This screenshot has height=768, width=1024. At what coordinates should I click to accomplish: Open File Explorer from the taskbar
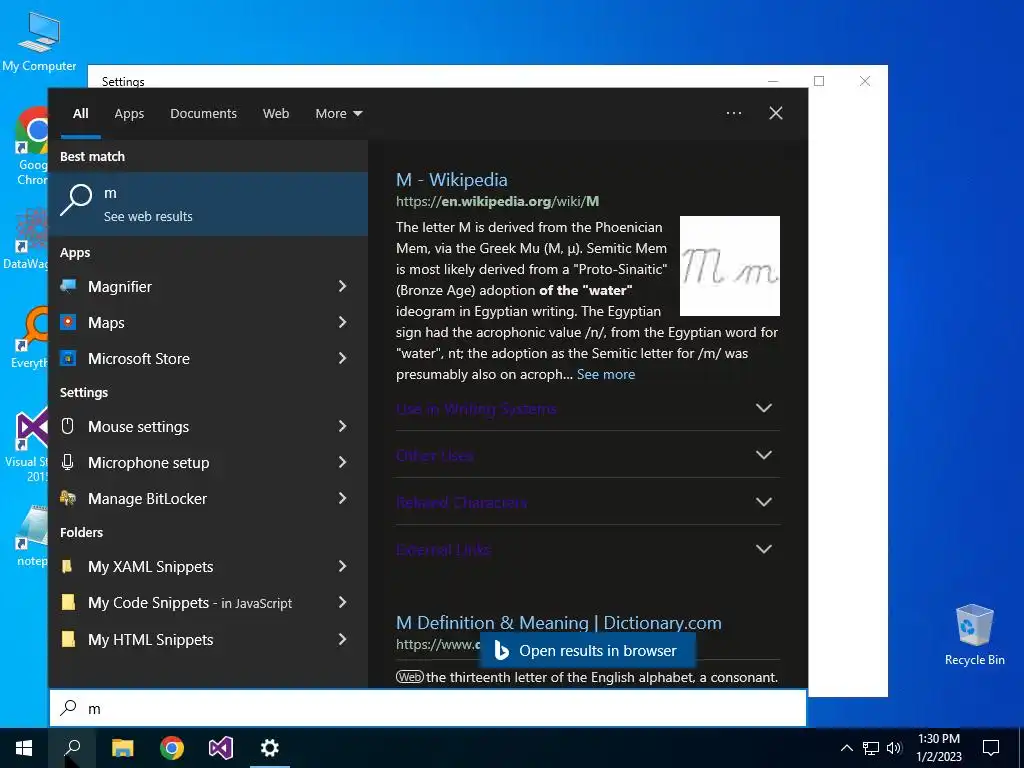point(122,748)
